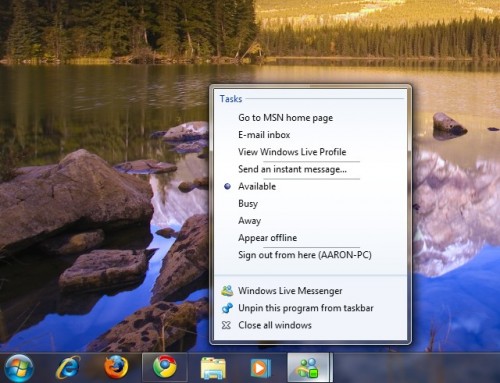The width and height of the screenshot is (500, 383).
Task: Set status to Away
Action: pos(249,221)
